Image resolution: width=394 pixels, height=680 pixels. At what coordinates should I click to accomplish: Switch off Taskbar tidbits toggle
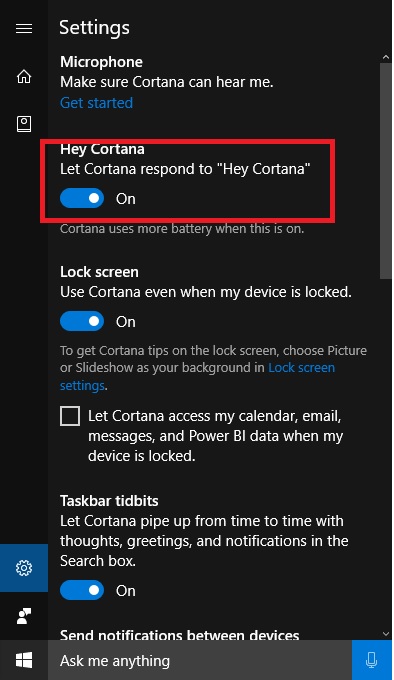82,590
